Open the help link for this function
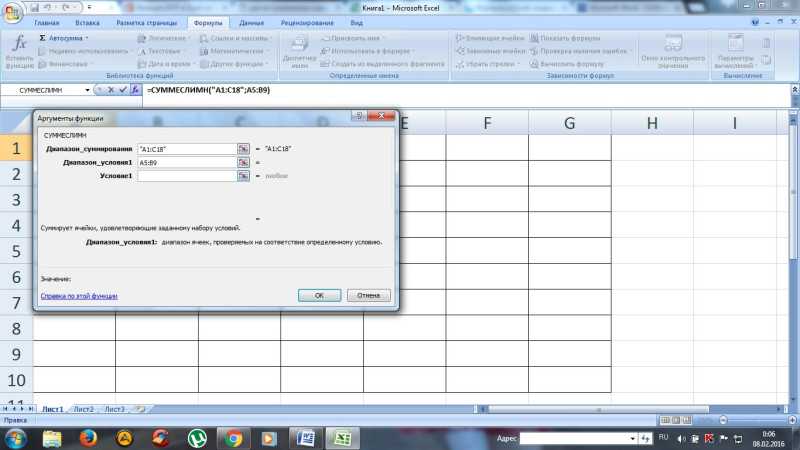Image resolution: width=800 pixels, height=450 pixels. click(x=79, y=296)
